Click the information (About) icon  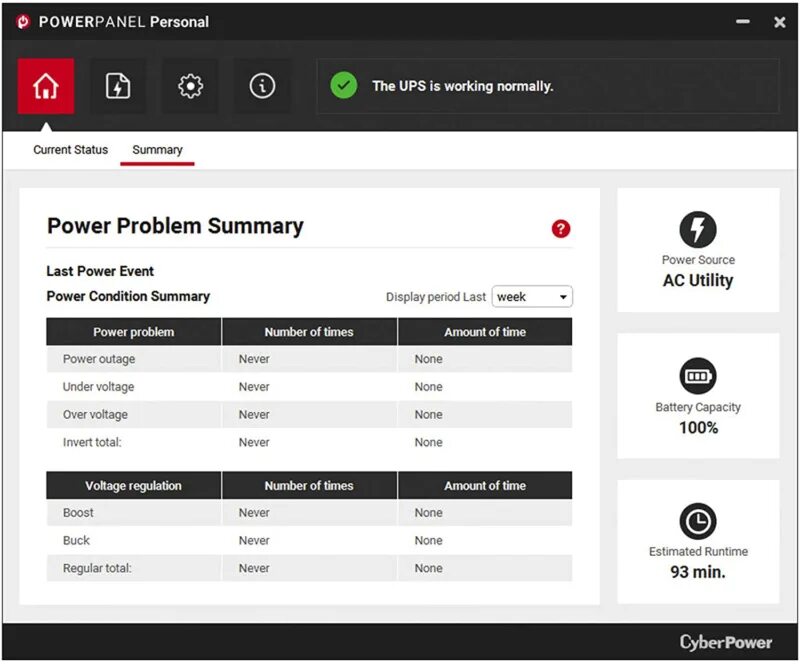(x=262, y=86)
